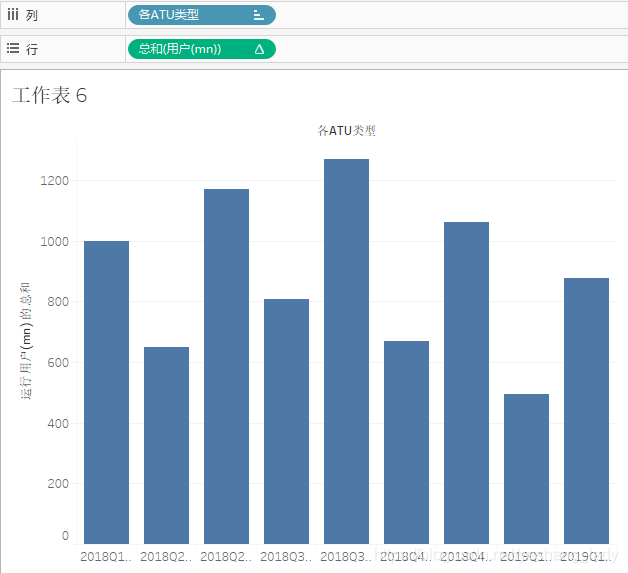Image resolution: width=628 pixels, height=573 pixels.
Task: Select the 各ATU类型 pill in columns
Action: (201, 15)
